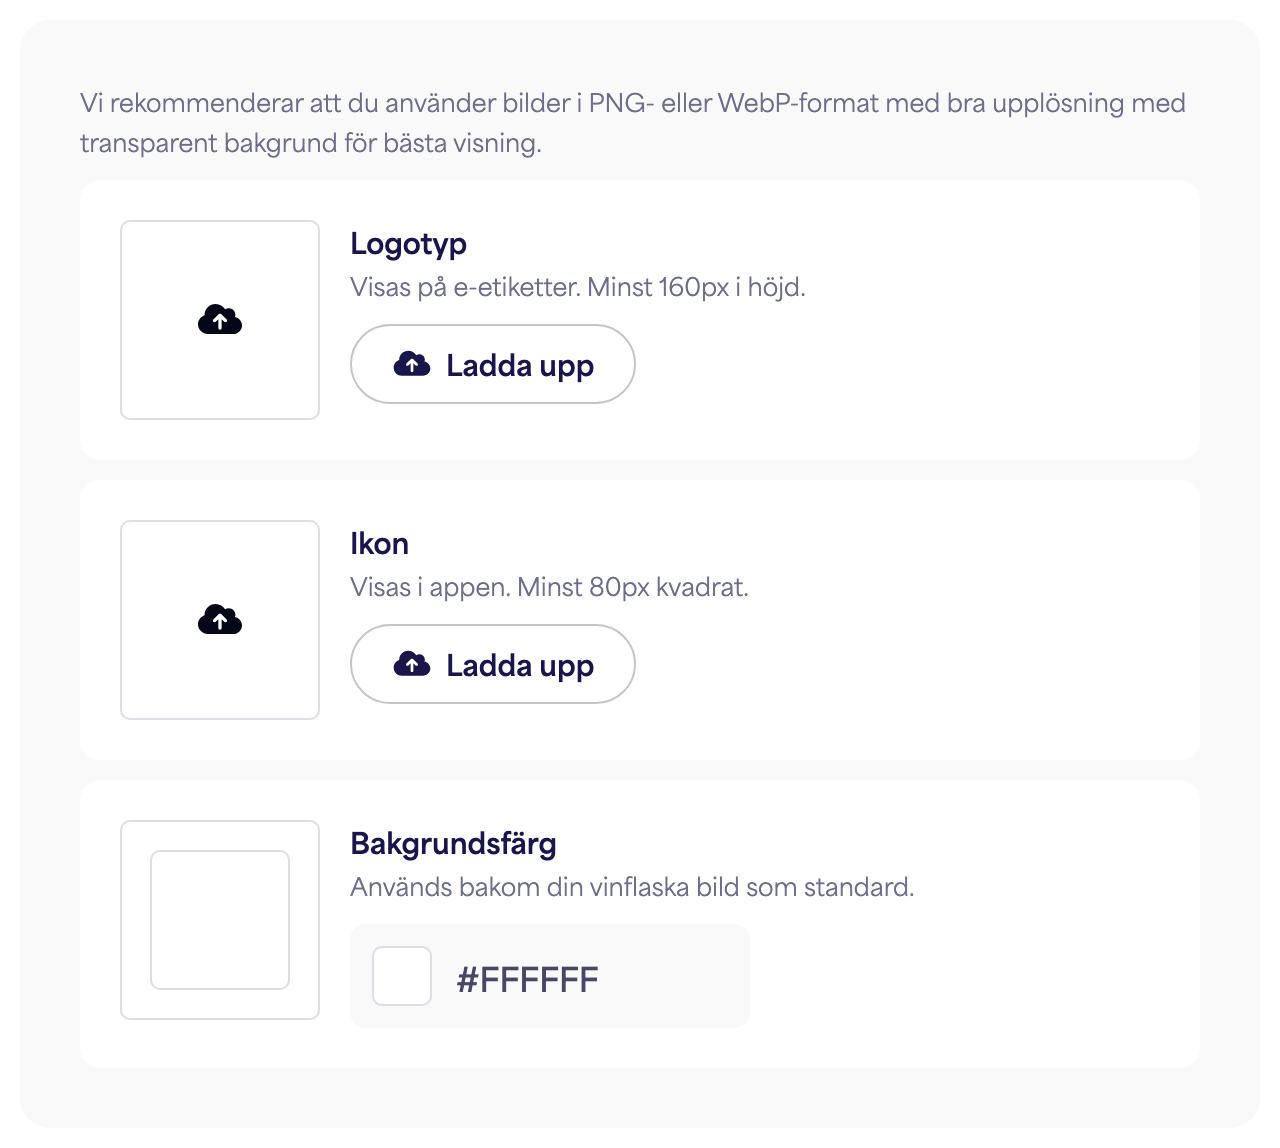
Task: Click the PNG/WebP recommendation paragraph at top
Action: (633, 123)
